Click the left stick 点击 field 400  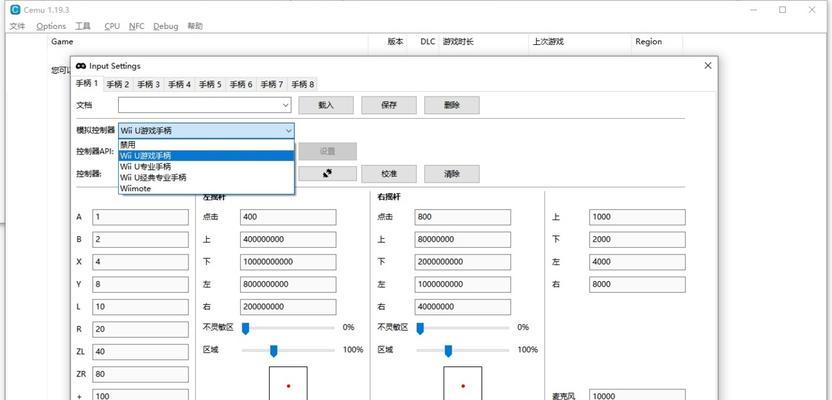[288, 217]
